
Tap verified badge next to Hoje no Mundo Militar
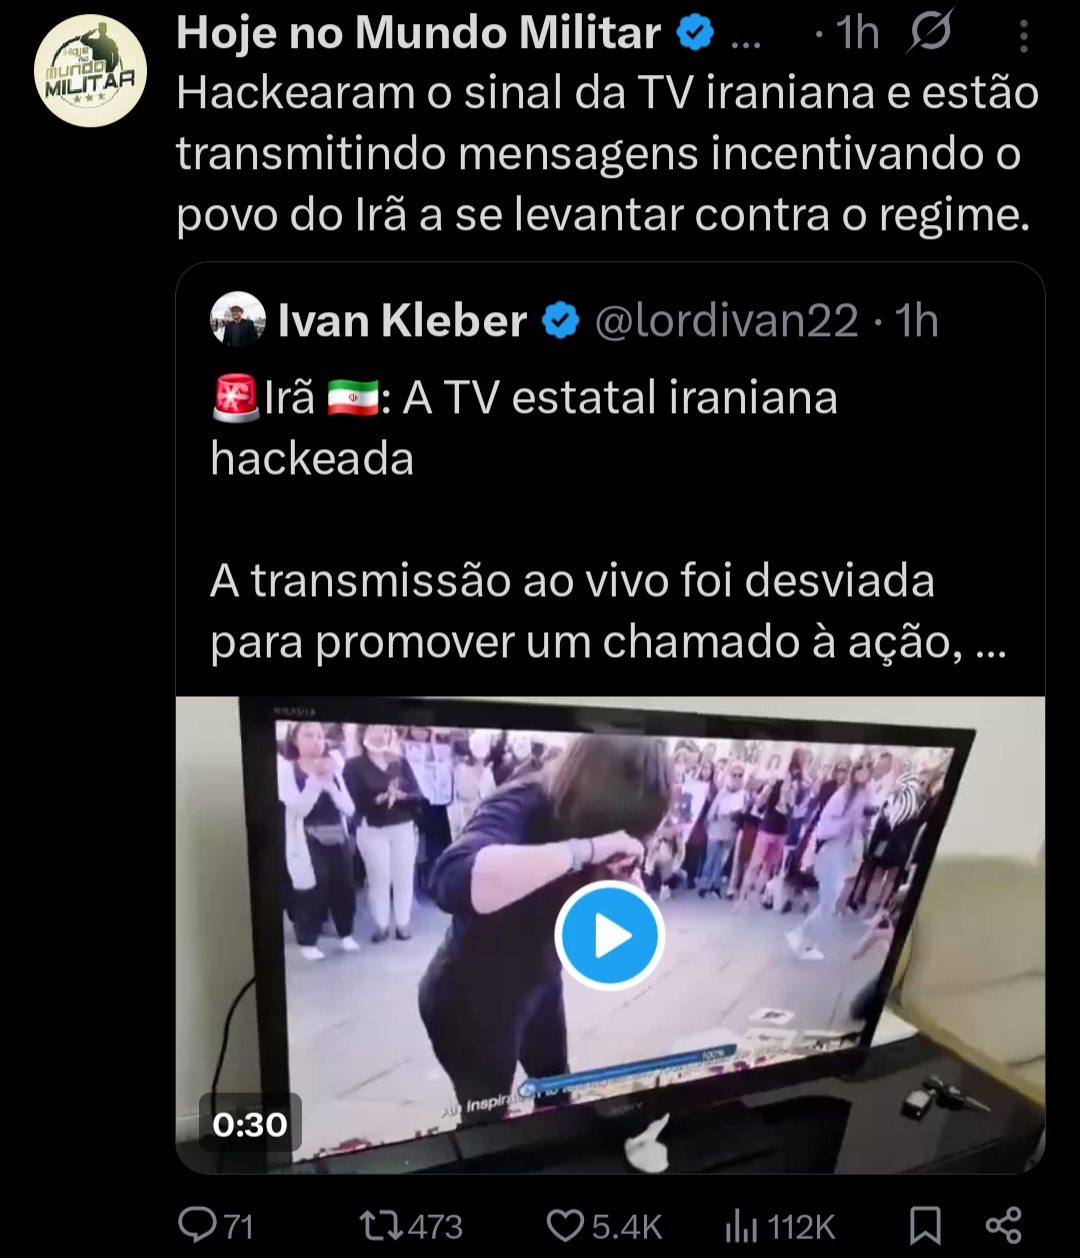[695, 34]
